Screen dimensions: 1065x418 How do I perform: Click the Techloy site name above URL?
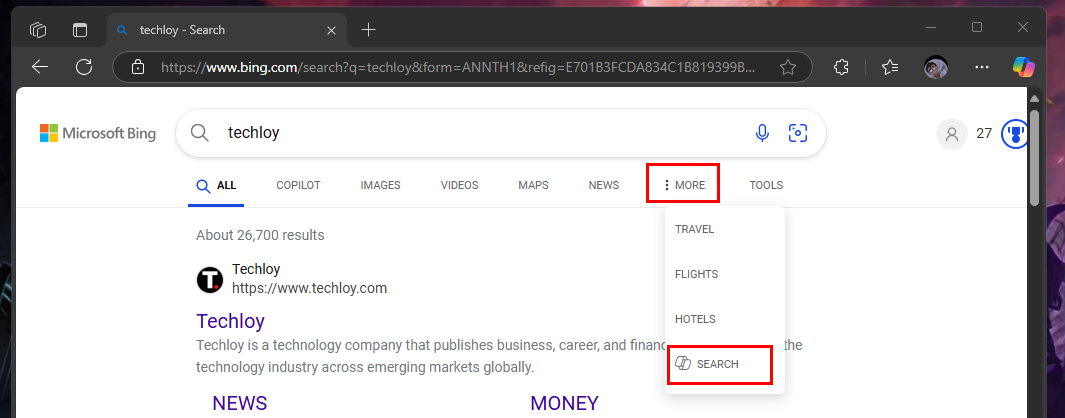[256, 269]
